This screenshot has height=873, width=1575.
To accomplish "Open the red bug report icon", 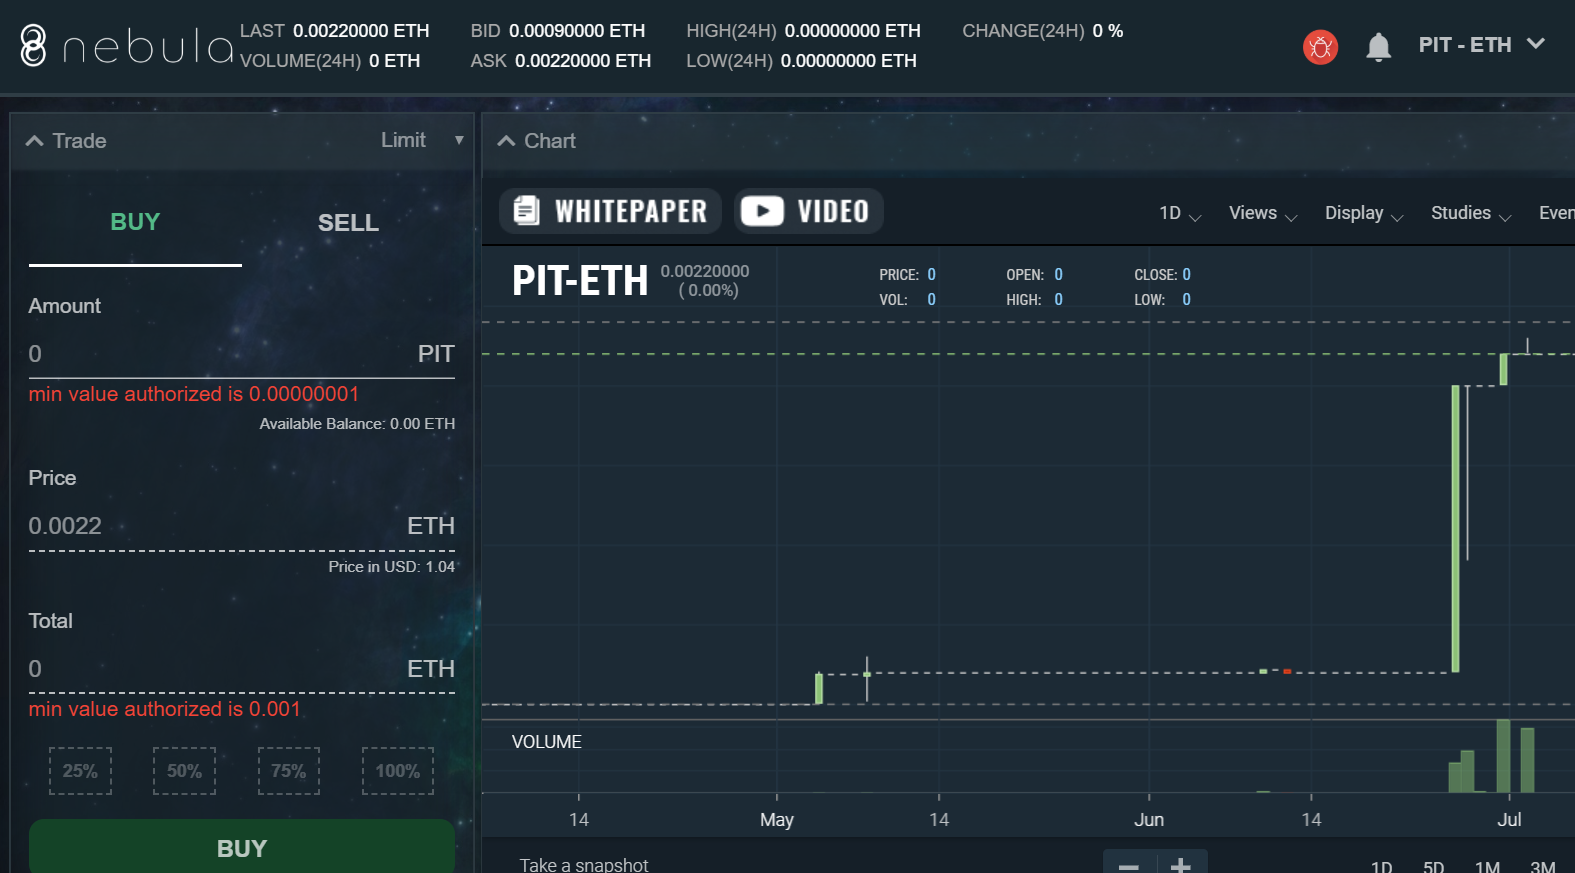I will click(1320, 47).
